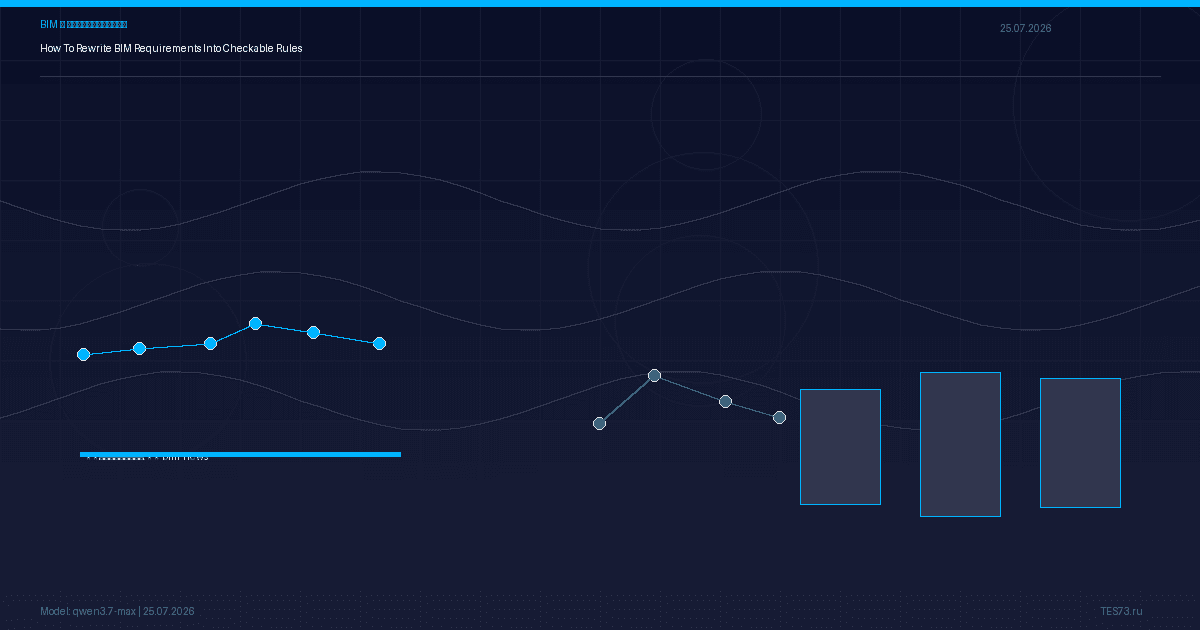Click the title "How To Rewrite BIM Requirements Into Checkable Rules"
Screen dimensions: 1200x630
pos(171,48)
